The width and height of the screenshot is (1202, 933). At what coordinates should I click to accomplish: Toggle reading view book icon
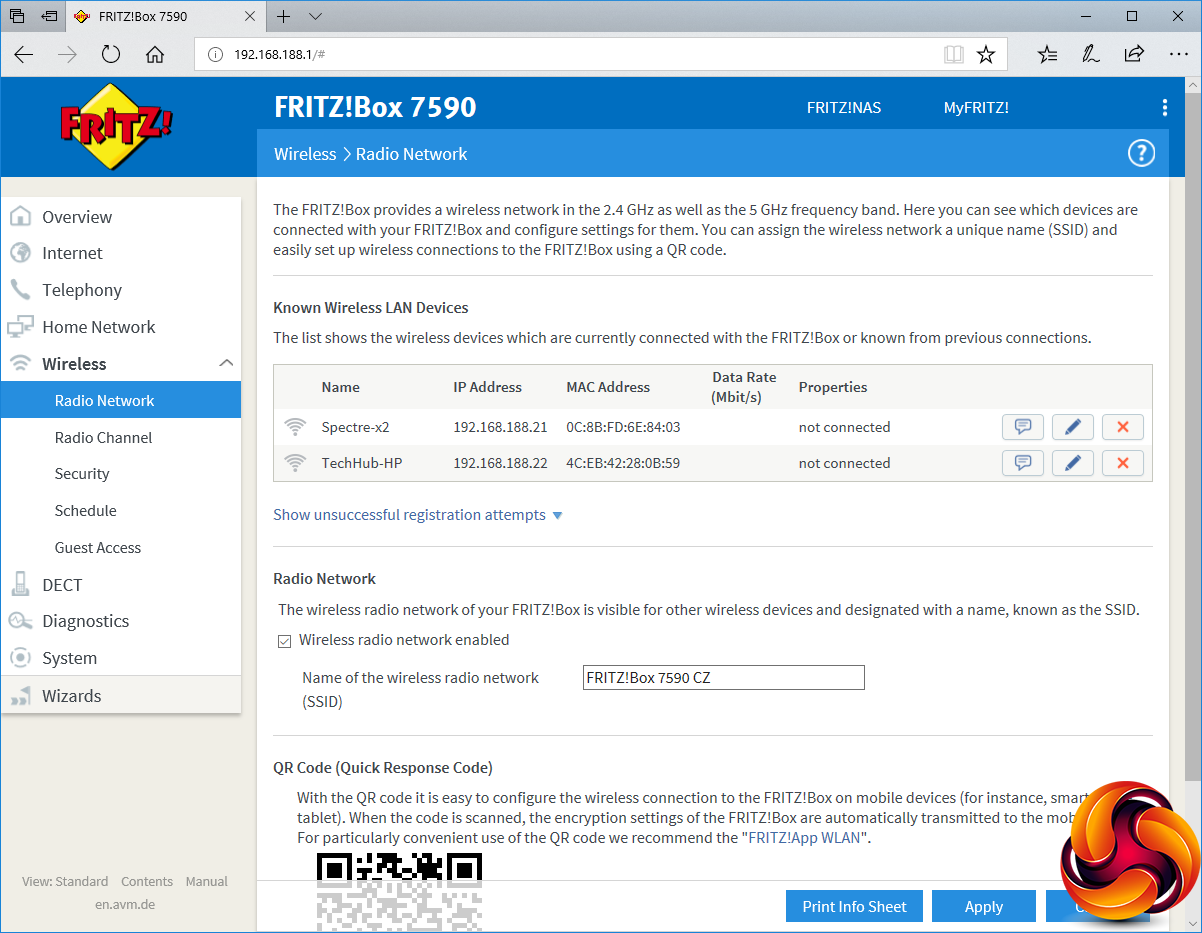pos(954,54)
